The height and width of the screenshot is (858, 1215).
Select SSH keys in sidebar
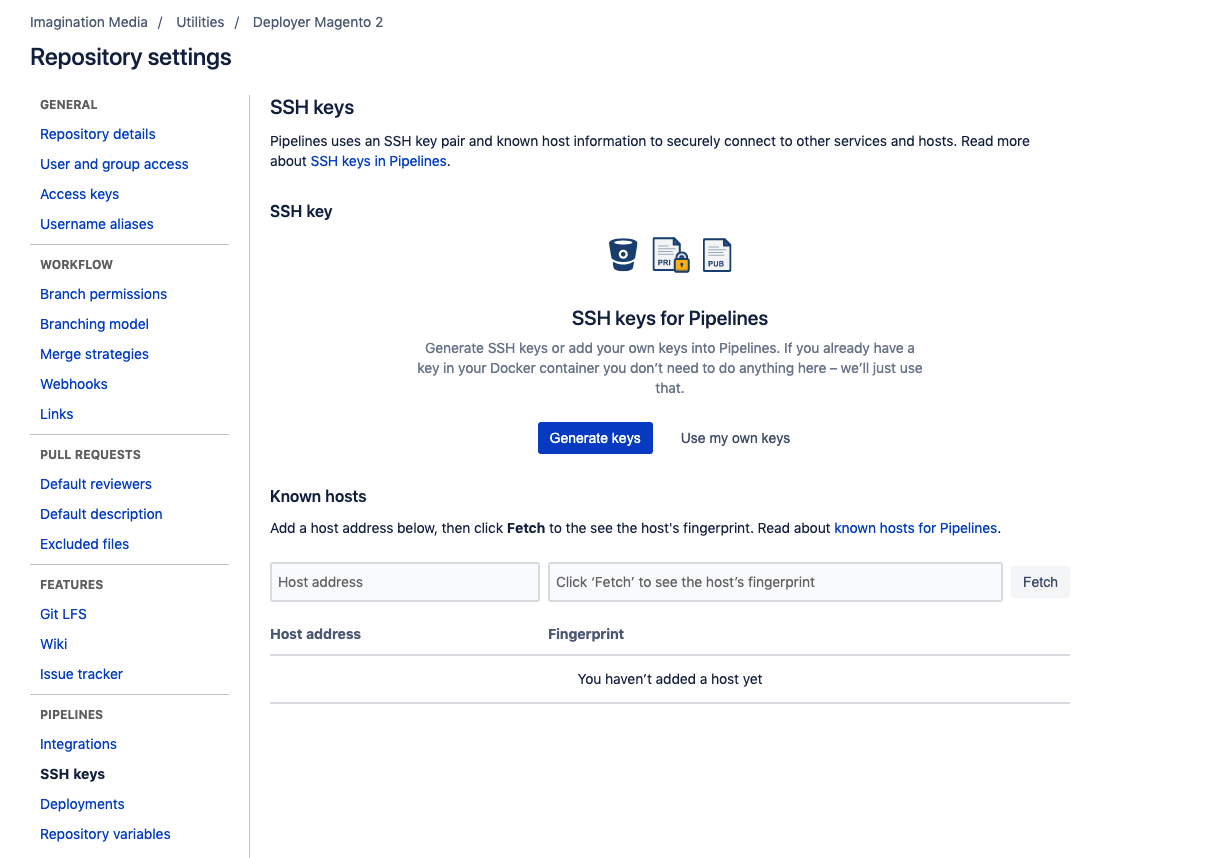coord(72,774)
